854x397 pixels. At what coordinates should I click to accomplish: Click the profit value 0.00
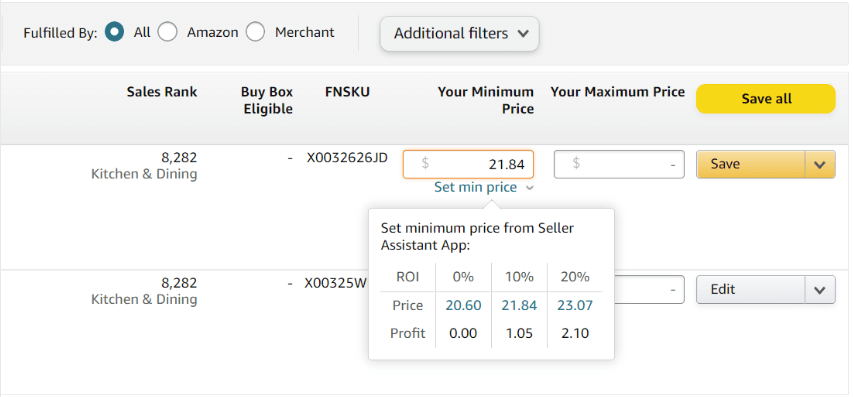pos(463,333)
